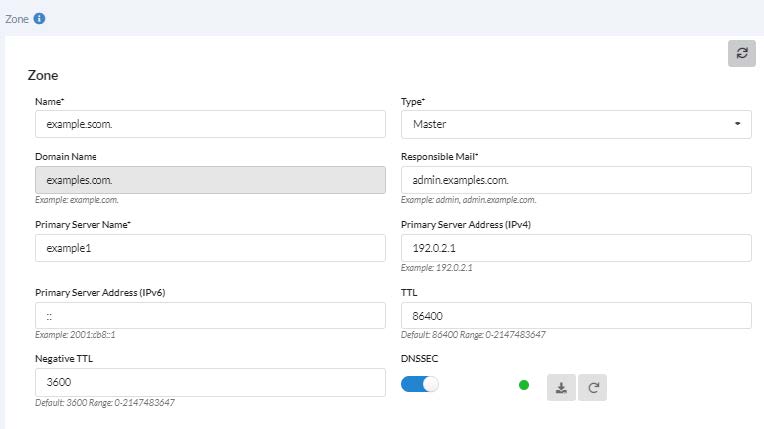The width and height of the screenshot is (764, 429).
Task: Click the green DNSSEC status indicator
Action: [x=524, y=385]
